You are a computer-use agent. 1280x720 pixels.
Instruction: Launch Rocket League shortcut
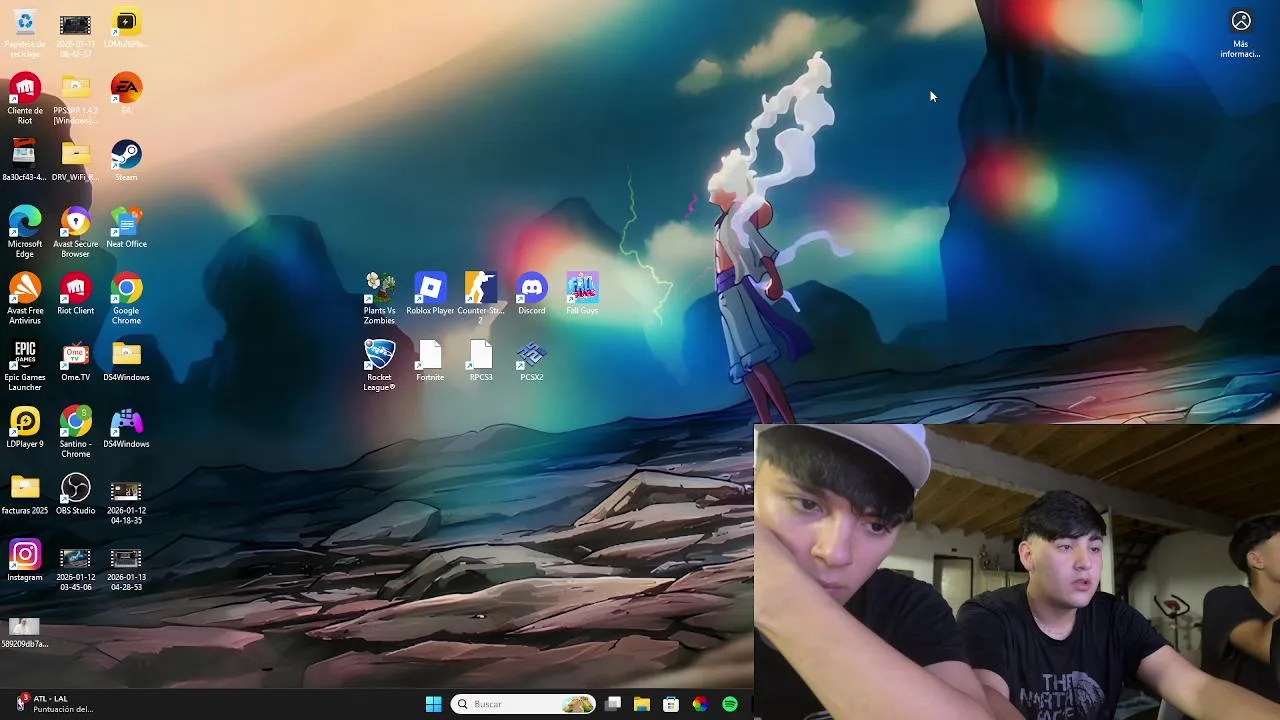point(379,365)
